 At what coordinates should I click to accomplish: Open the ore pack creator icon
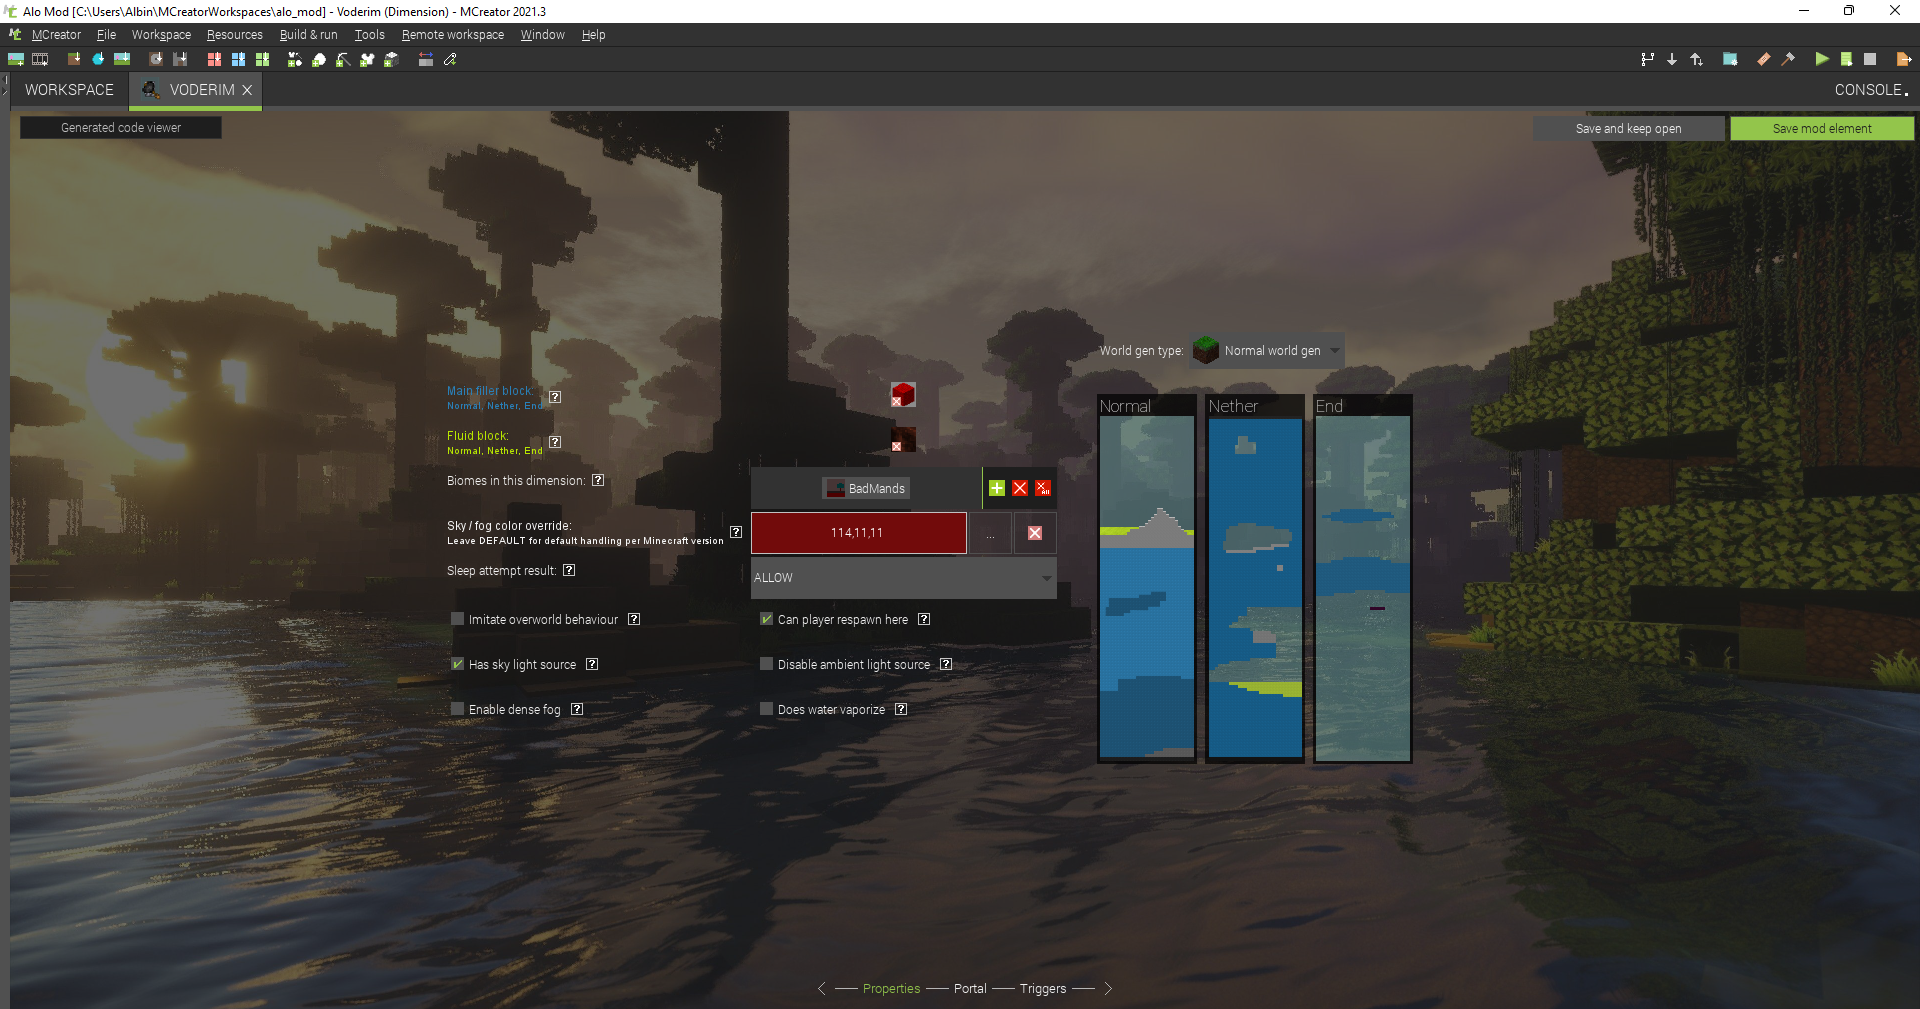point(391,59)
